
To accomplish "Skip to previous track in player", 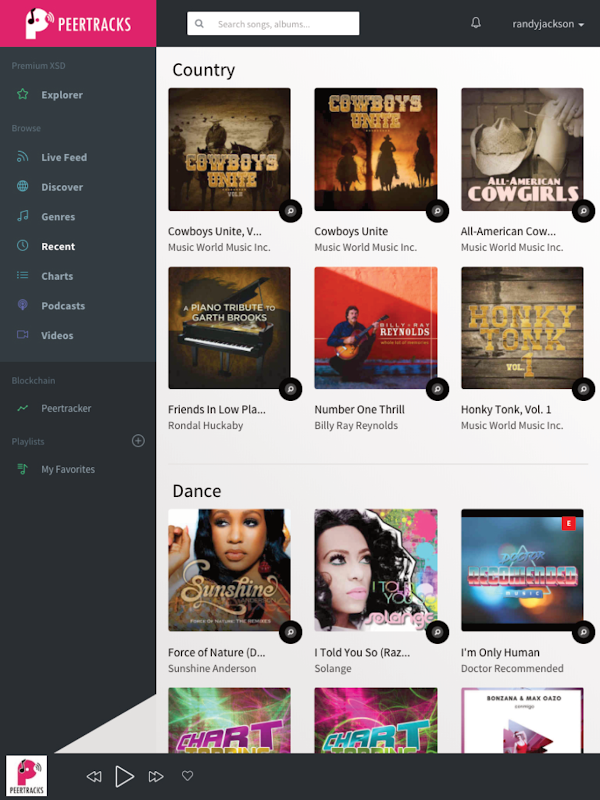I will [x=94, y=777].
